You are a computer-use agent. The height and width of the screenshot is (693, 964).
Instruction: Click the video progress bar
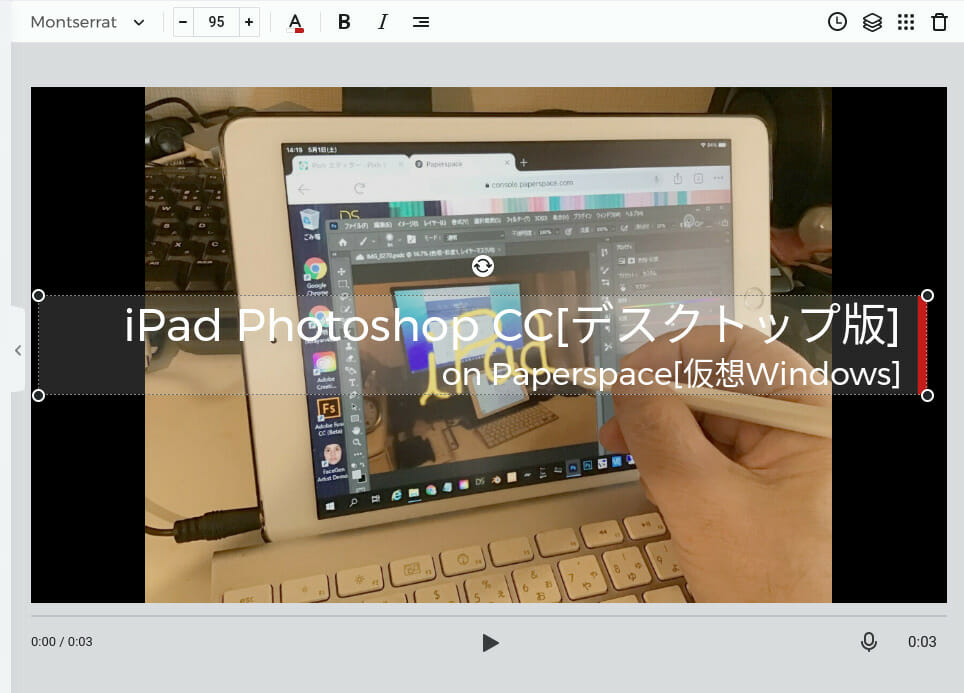(489, 615)
